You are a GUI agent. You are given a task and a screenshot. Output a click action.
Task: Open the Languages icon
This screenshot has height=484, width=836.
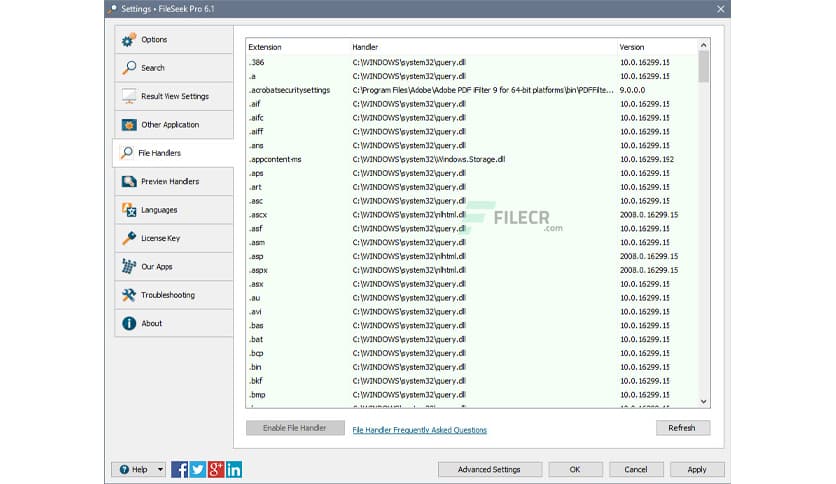[x=129, y=210]
